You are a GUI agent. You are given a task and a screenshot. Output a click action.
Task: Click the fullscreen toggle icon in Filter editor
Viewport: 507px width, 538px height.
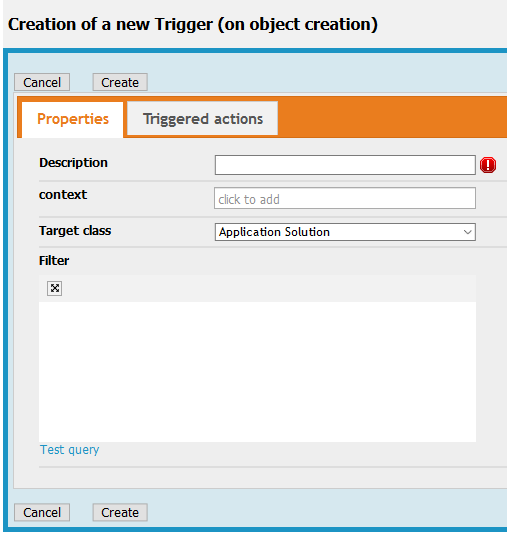[x=55, y=288]
